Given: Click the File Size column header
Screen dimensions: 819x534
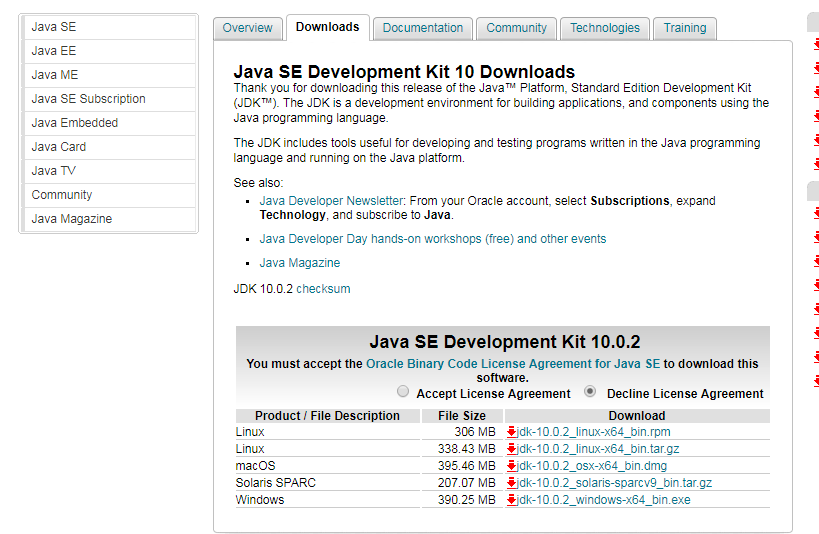Looking at the screenshot, I should tap(462, 416).
